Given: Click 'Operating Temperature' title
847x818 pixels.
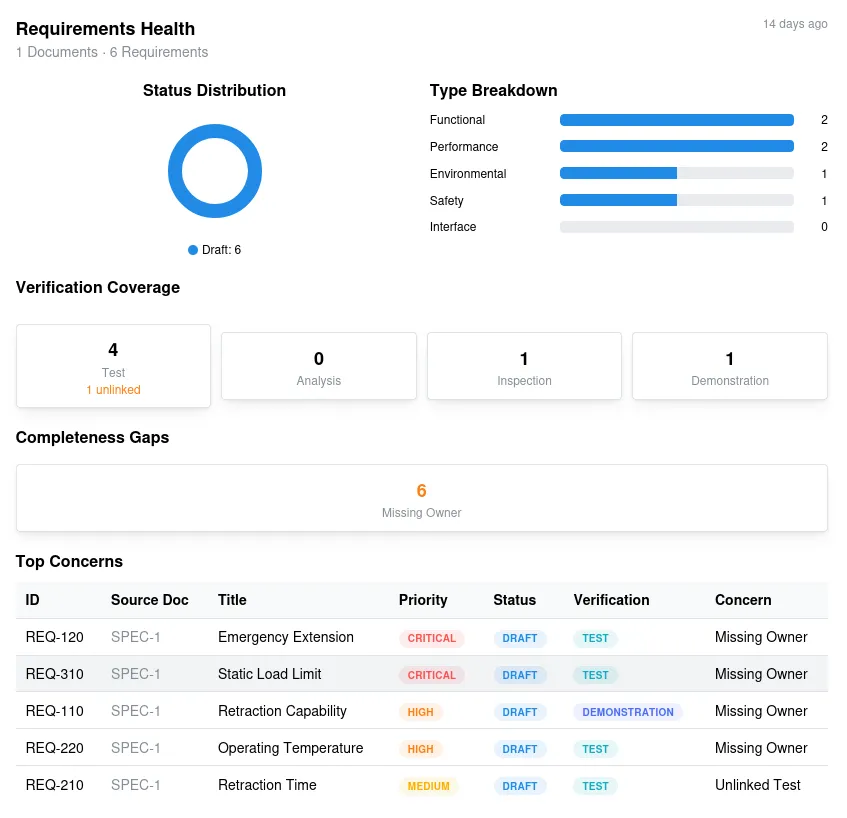Looking at the screenshot, I should 291,748.
